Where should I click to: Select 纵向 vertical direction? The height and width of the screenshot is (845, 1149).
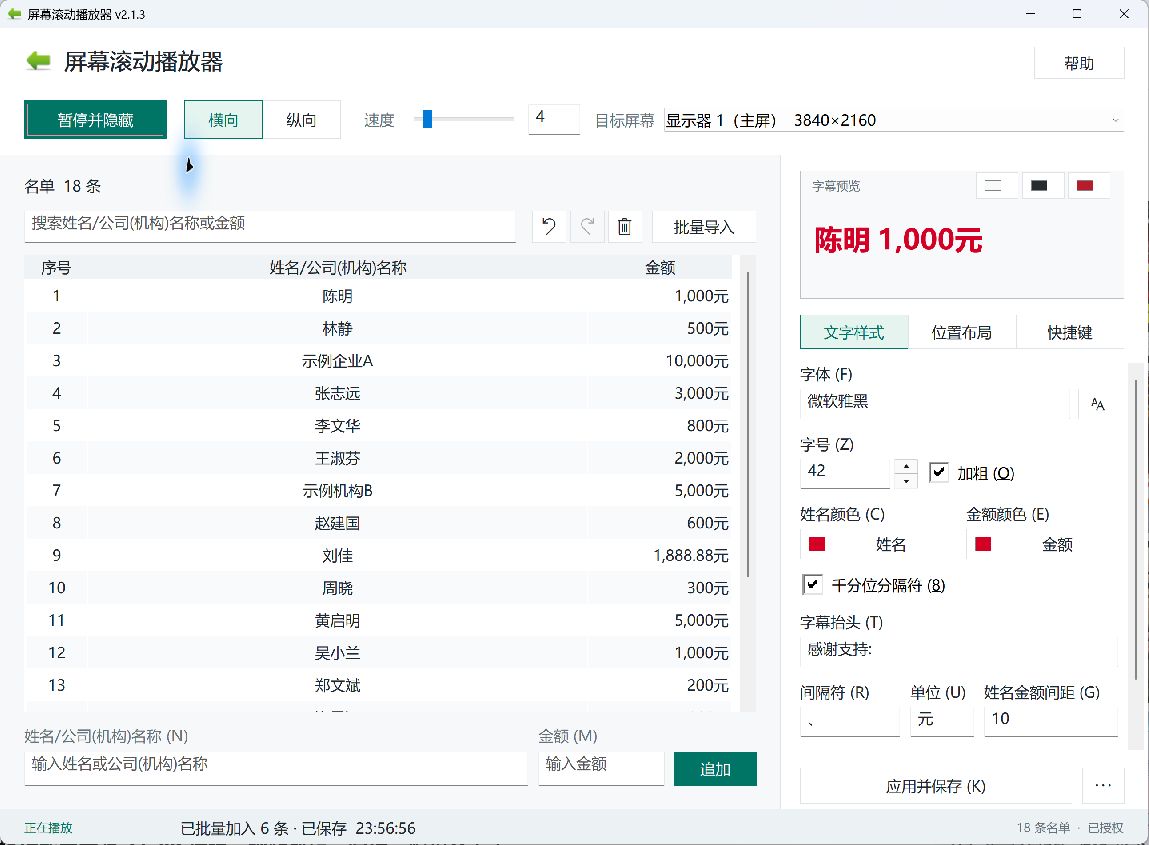pyautogui.click(x=301, y=119)
